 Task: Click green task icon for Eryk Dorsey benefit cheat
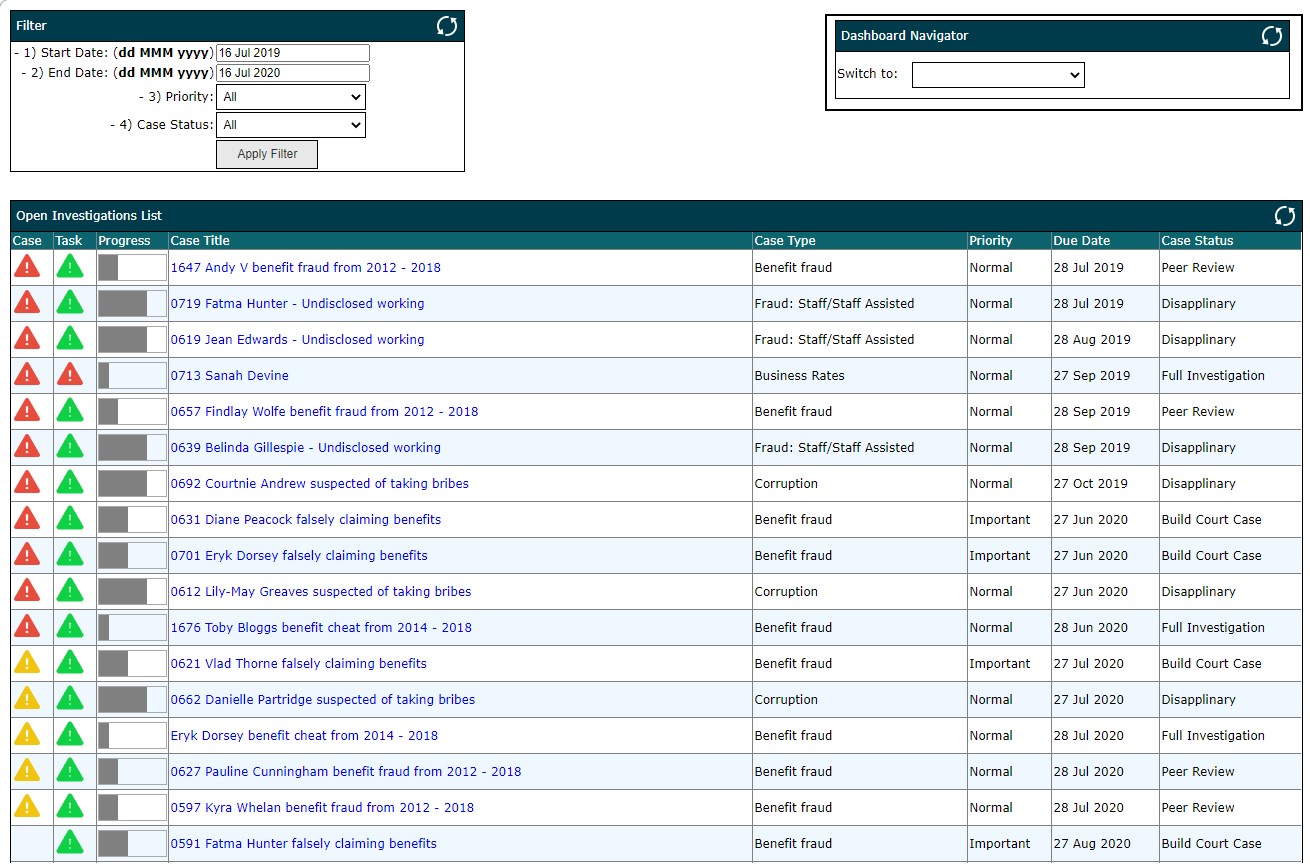pyautogui.click(x=69, y=735)
